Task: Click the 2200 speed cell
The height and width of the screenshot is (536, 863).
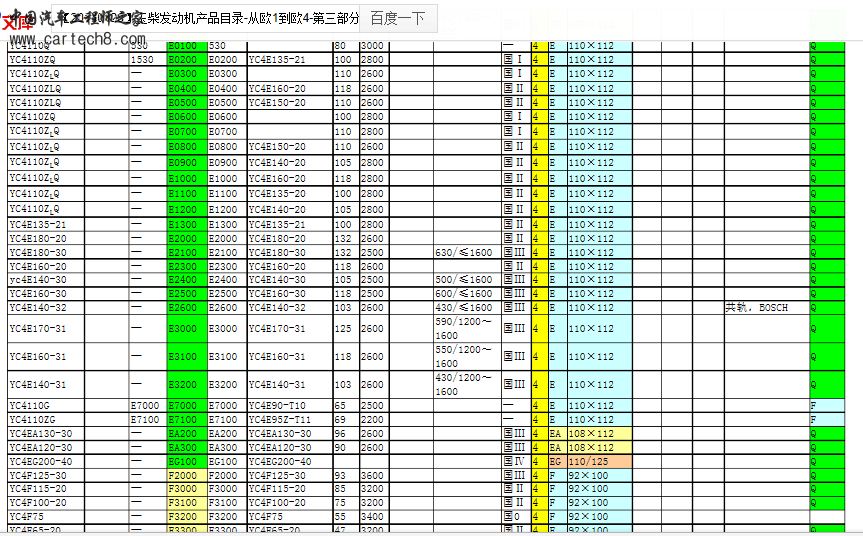Action: [374, 419]
